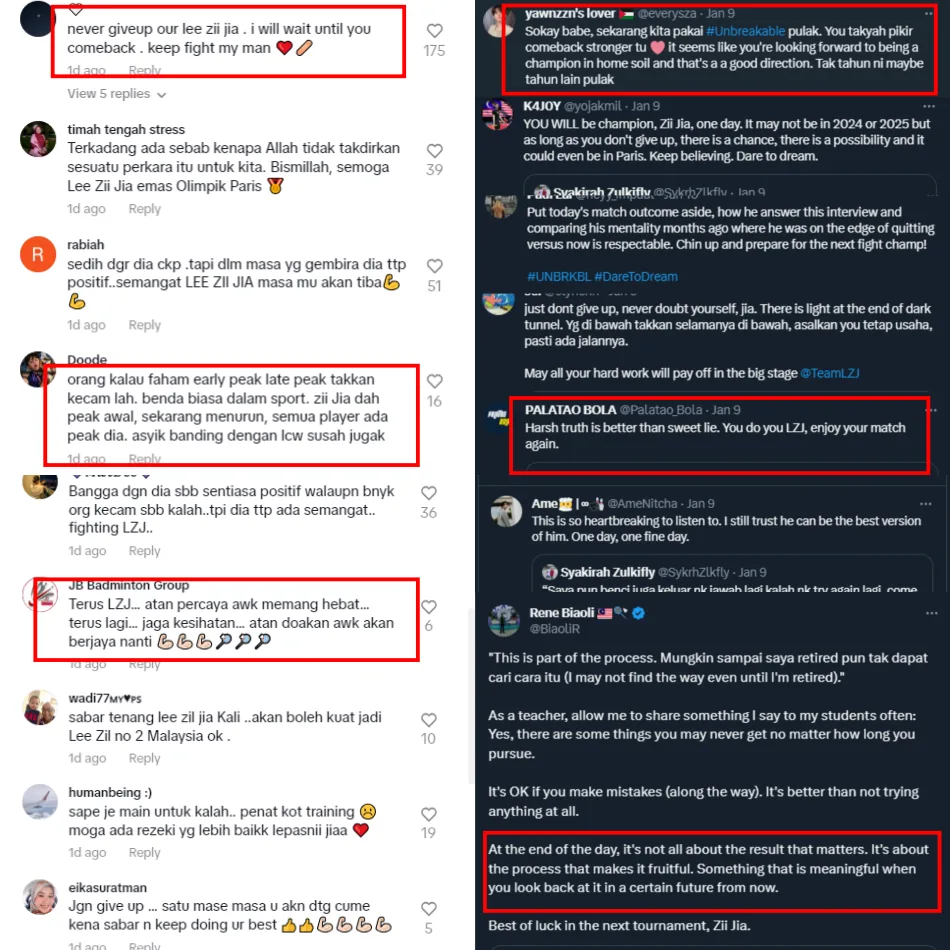Expand View 5 replies
Viewport: 950px width, 950px height.
(116, 94)
